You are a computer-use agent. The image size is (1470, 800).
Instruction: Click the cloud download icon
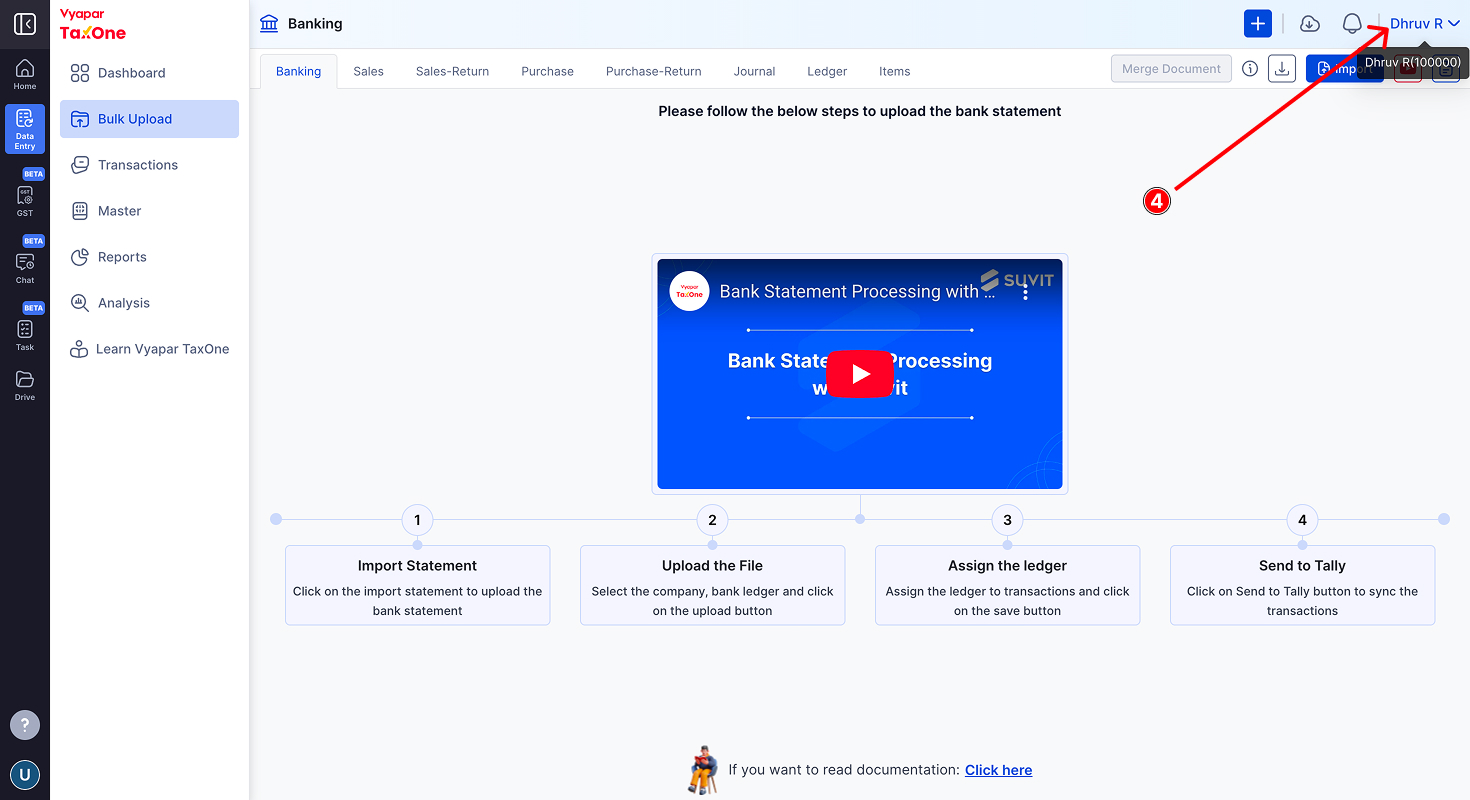[1309, 24]
